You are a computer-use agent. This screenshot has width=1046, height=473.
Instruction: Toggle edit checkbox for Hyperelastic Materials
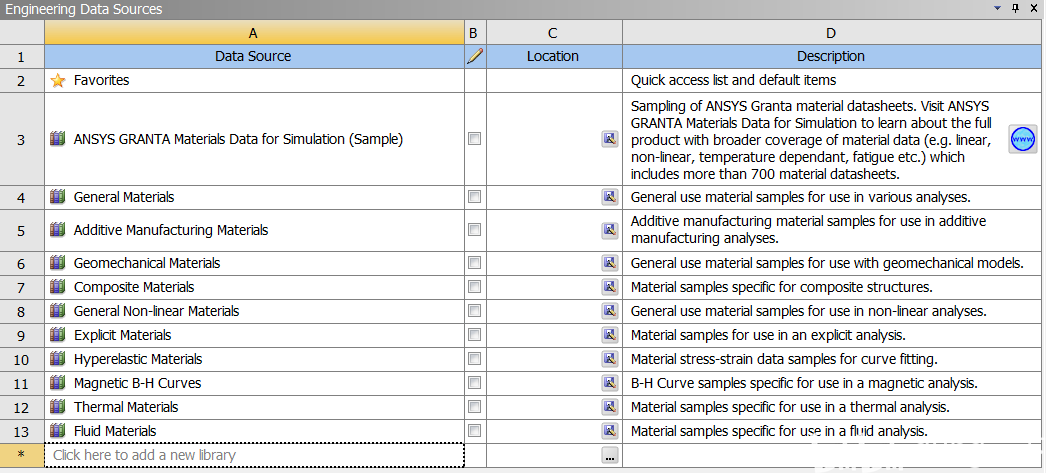[474, 359]
